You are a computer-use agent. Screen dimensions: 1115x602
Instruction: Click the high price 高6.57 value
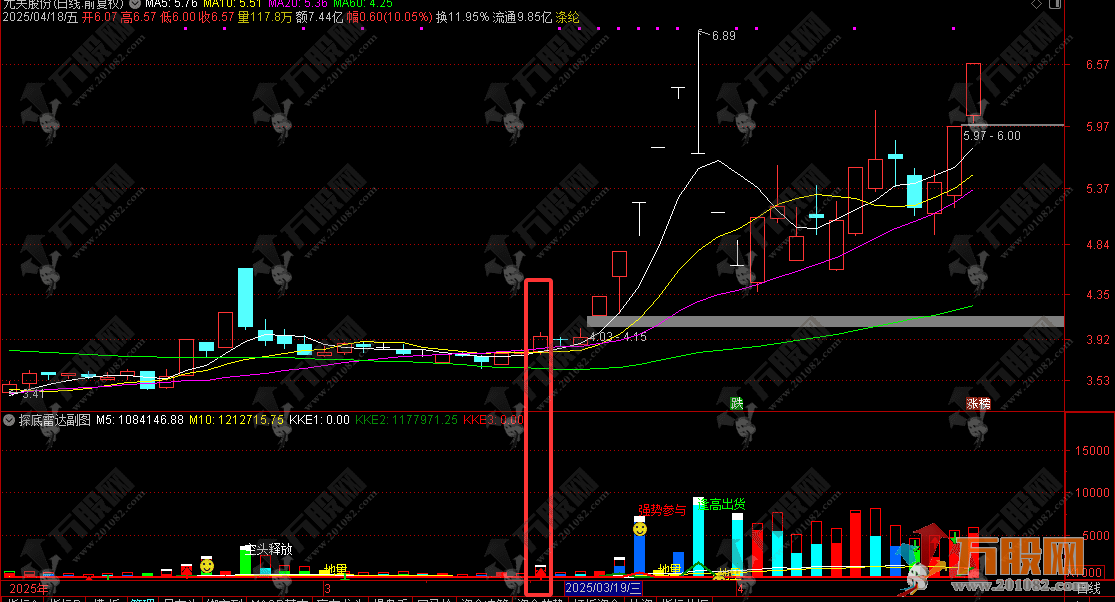pos(138,17)
